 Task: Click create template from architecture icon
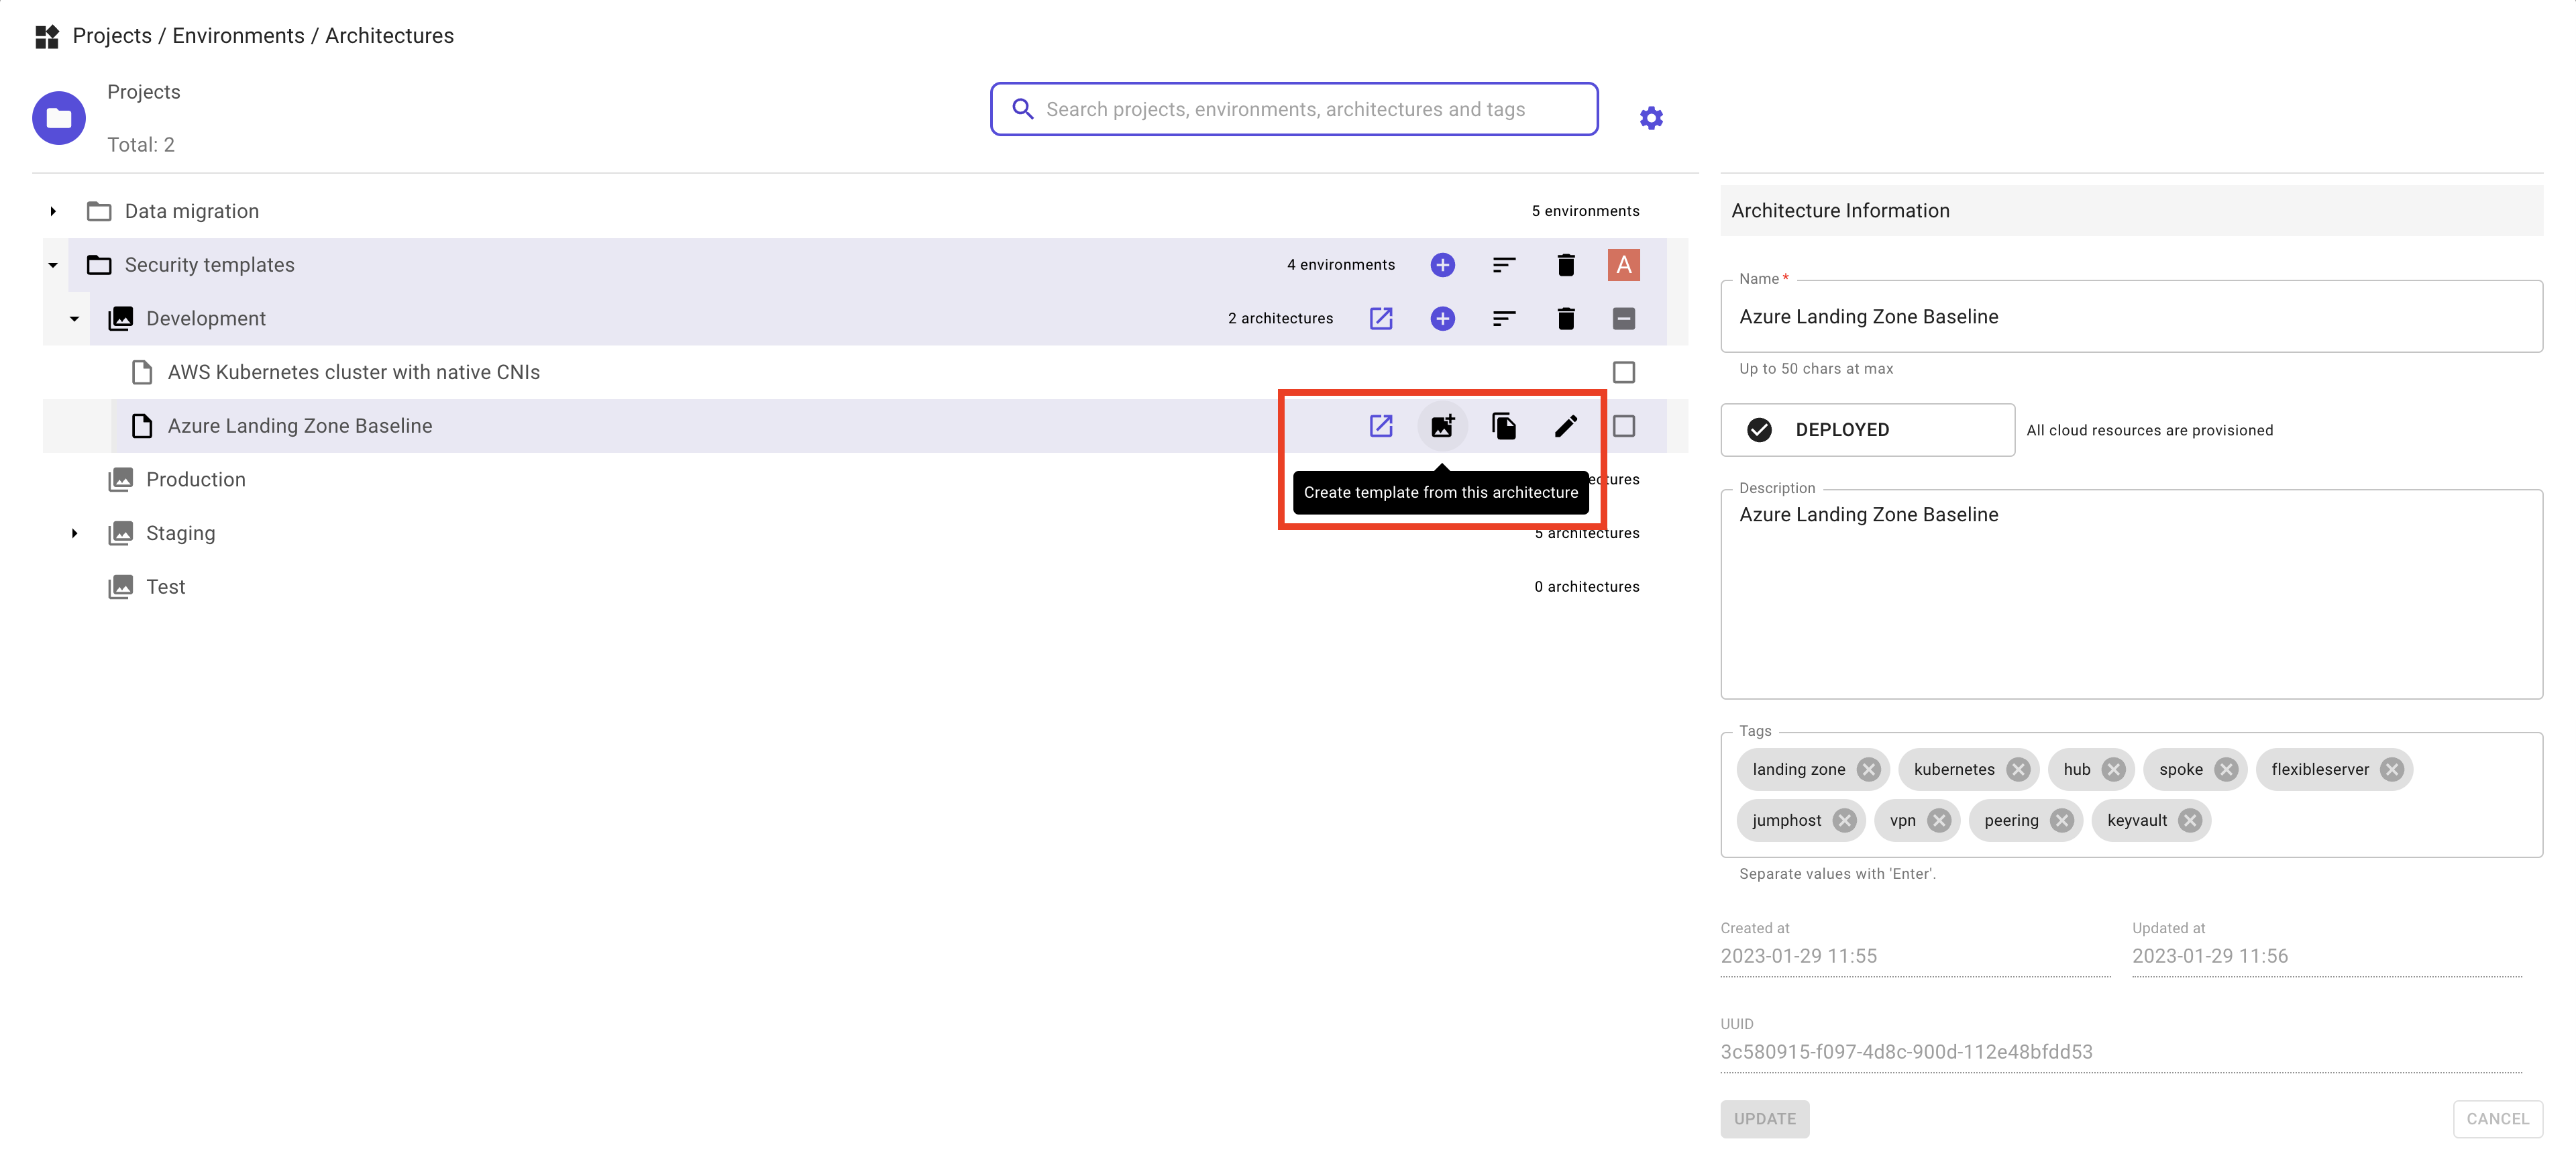coord(1442,426)
